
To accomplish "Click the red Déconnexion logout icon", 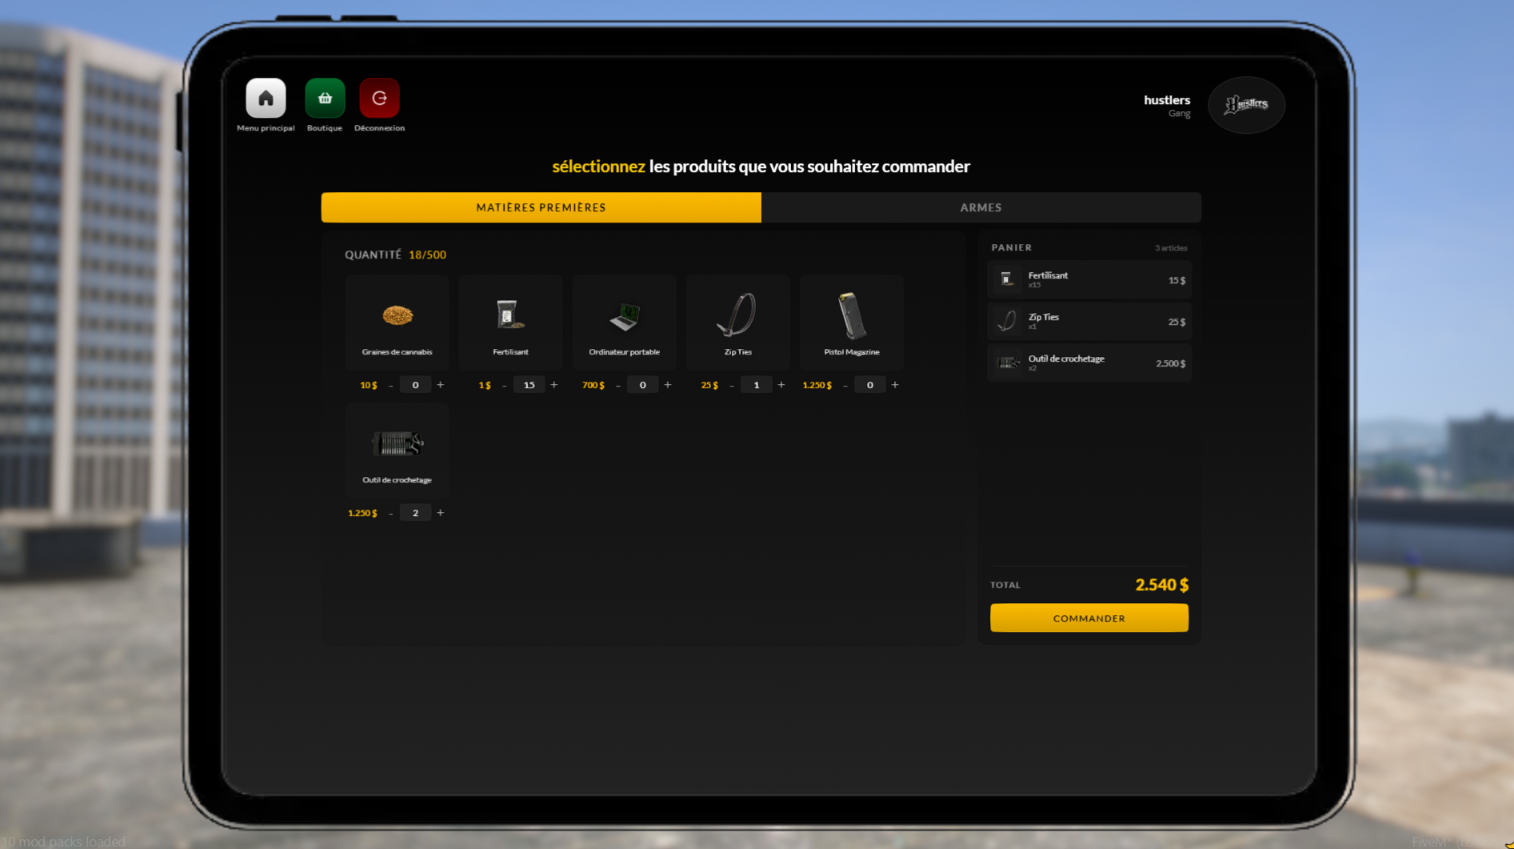I will coord(379,98).
